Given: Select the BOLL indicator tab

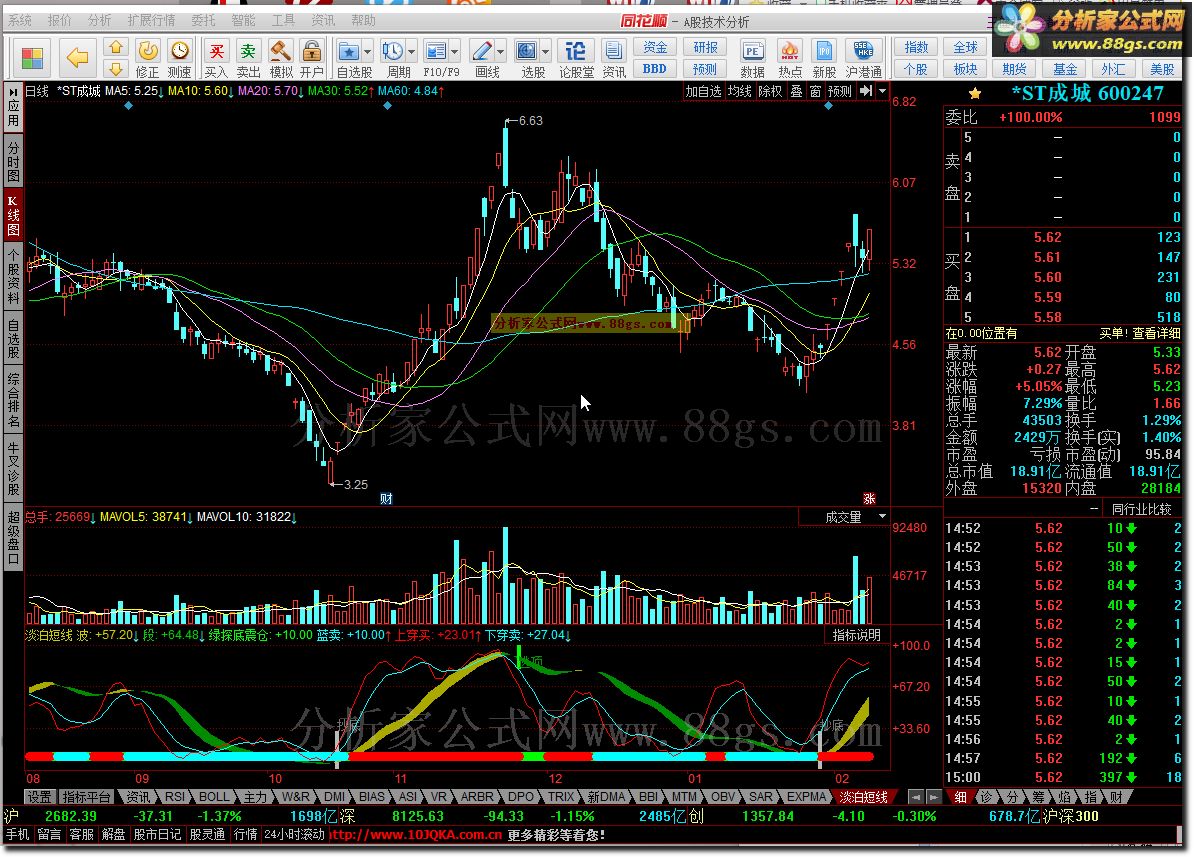Looking at the screenshot, I should [214, 797].
